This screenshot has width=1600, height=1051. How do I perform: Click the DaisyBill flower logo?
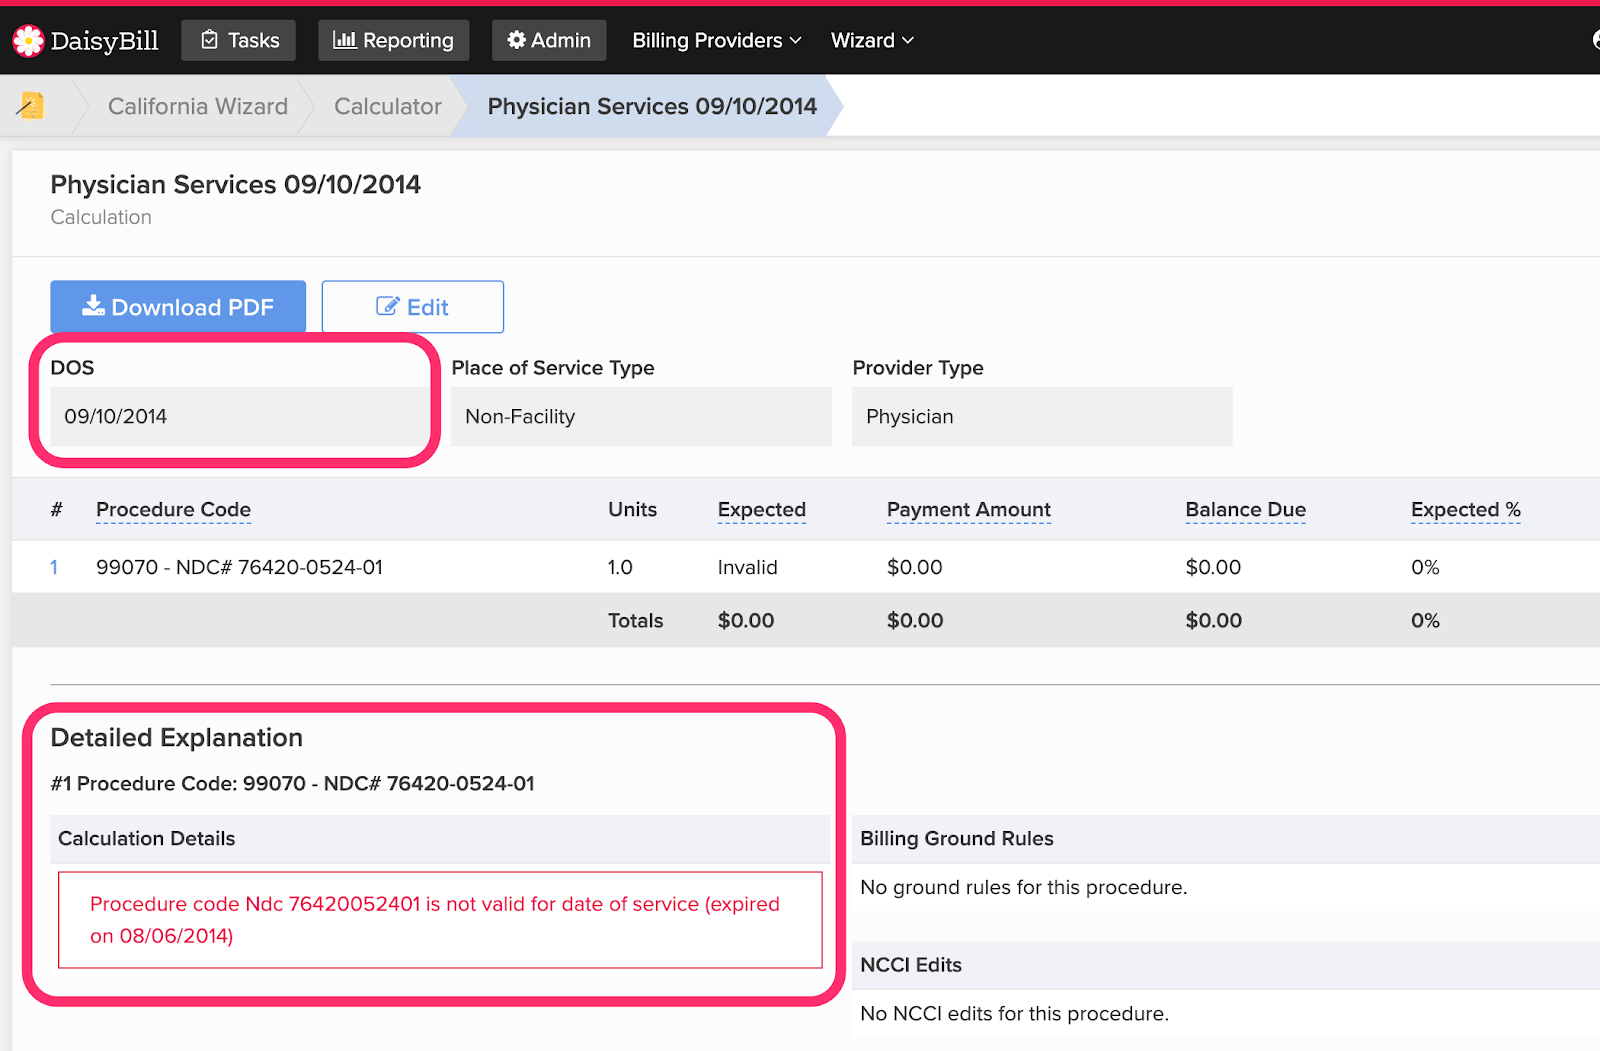(x=28, y=41)
